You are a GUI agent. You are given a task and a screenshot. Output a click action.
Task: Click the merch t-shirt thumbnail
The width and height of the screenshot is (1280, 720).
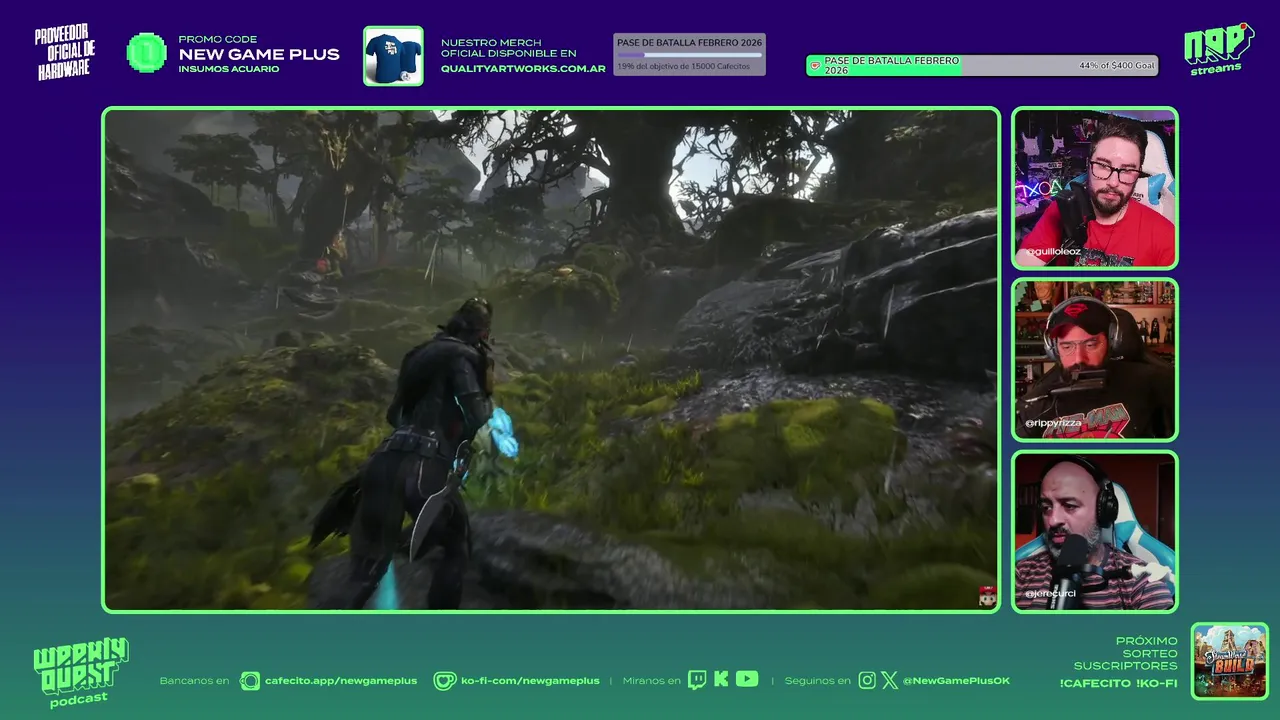[393, 56]
